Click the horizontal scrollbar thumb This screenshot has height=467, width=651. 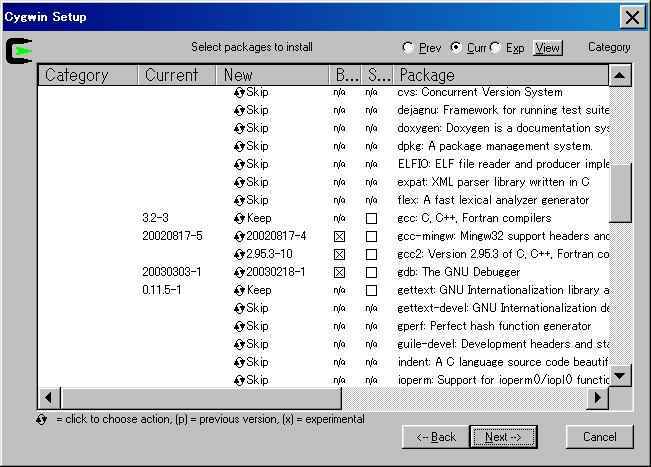201,398
